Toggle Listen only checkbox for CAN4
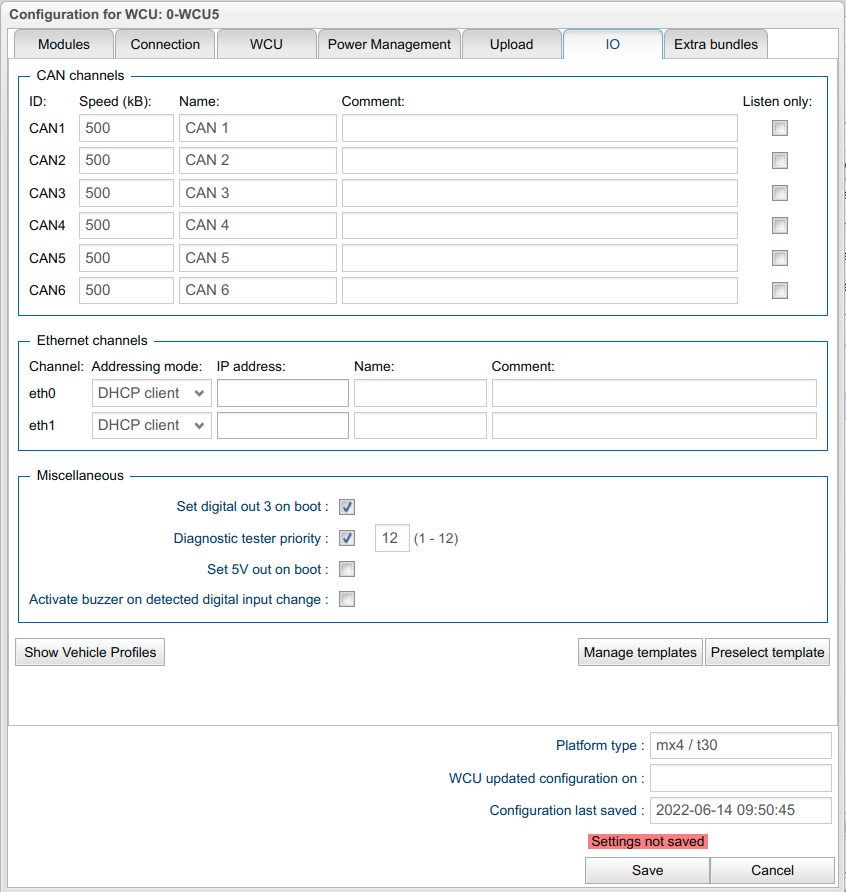 [x=780, y=225]
